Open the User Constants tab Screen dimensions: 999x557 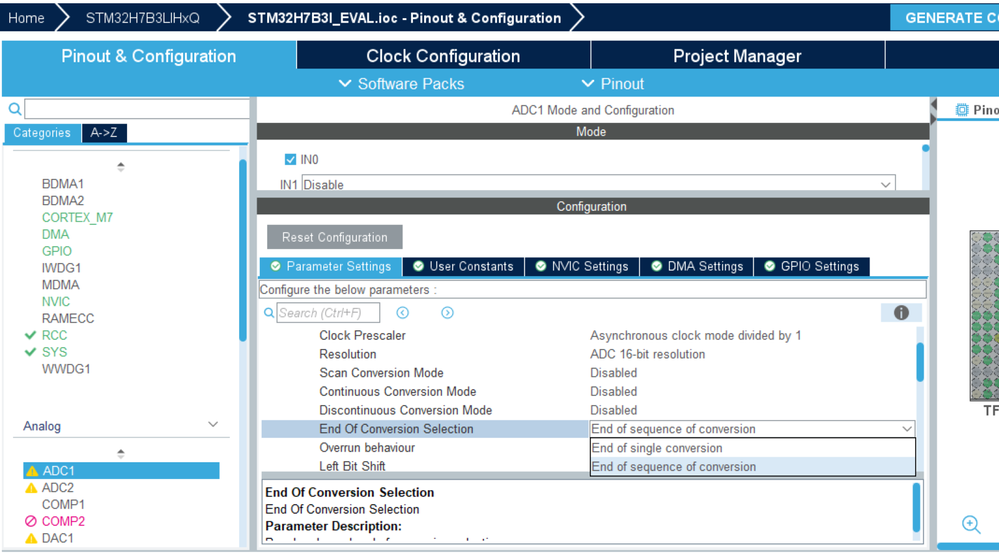point(463,266)
